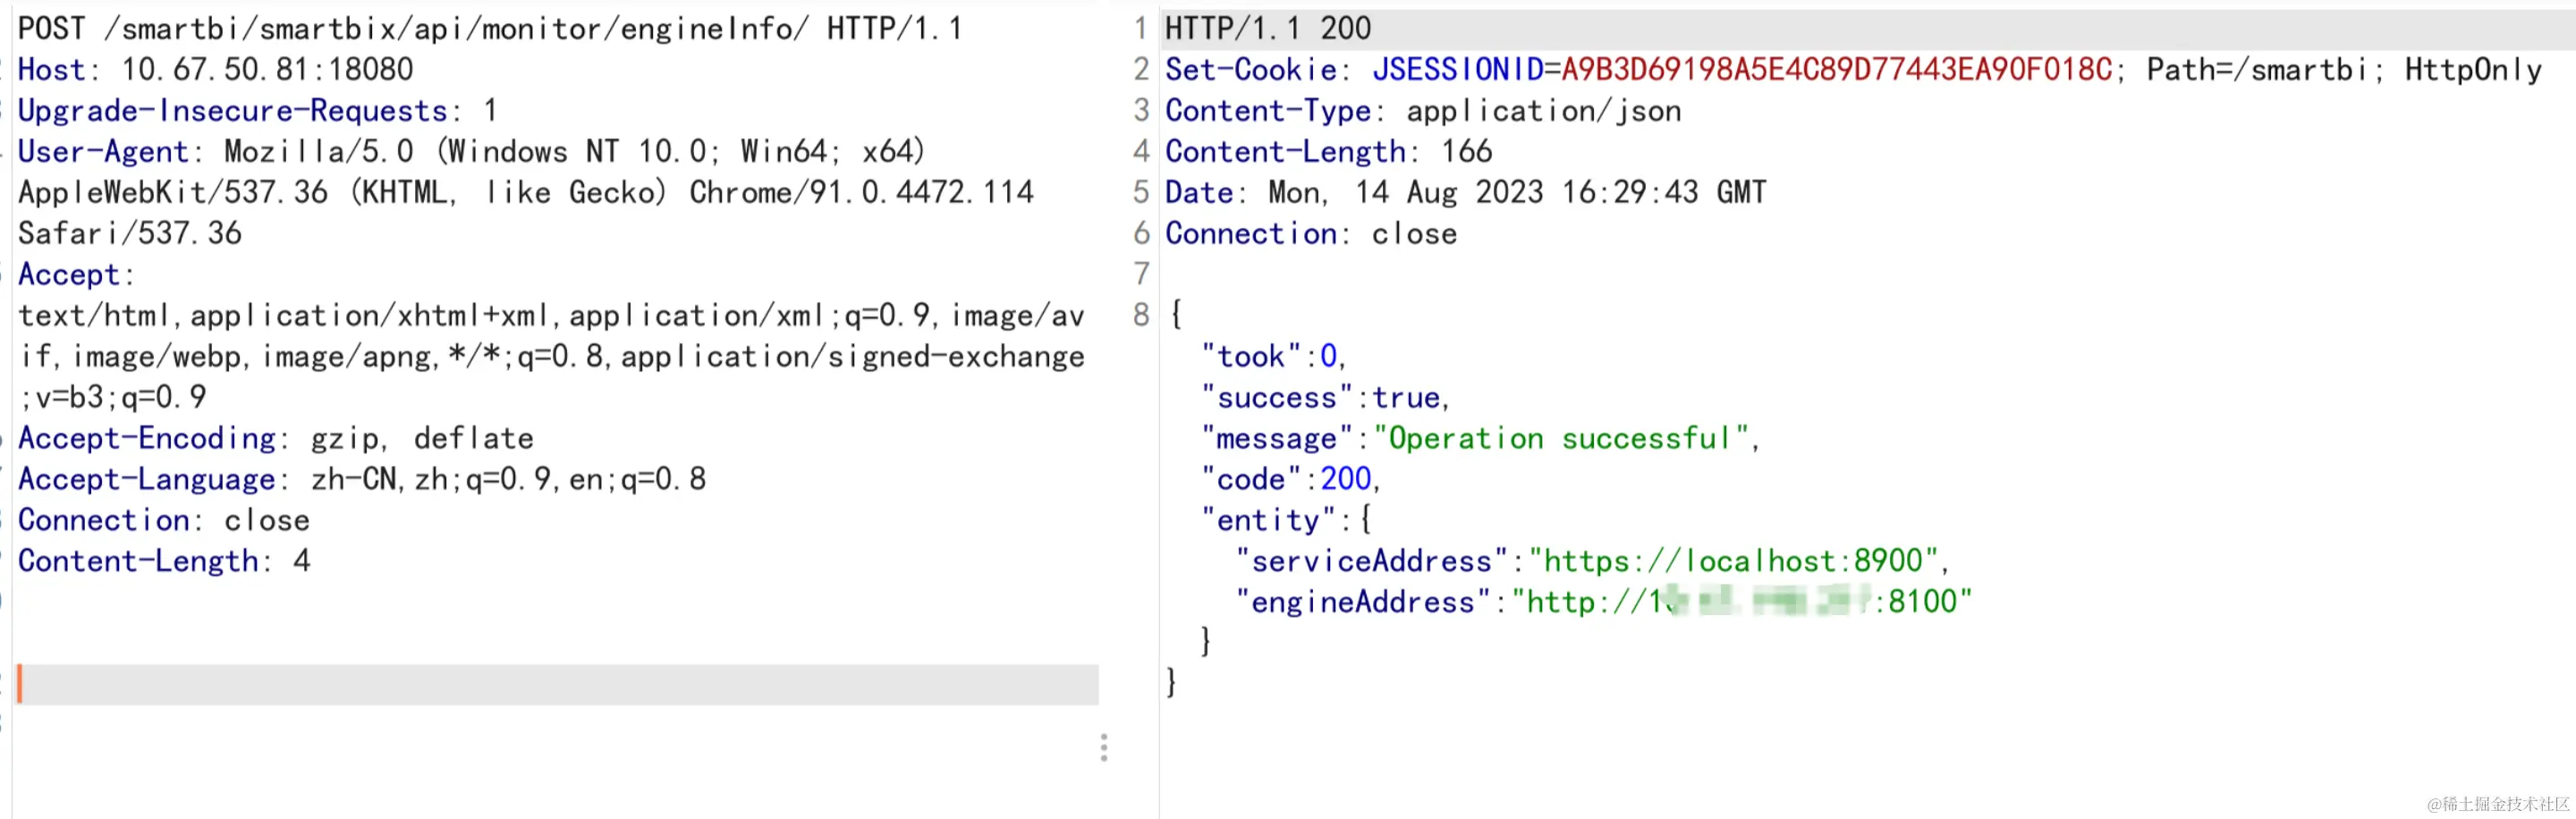Screen dimensions: 2576x819
Task: Click the "engineAddress" JSON key
Action: tap(1363, 602)
